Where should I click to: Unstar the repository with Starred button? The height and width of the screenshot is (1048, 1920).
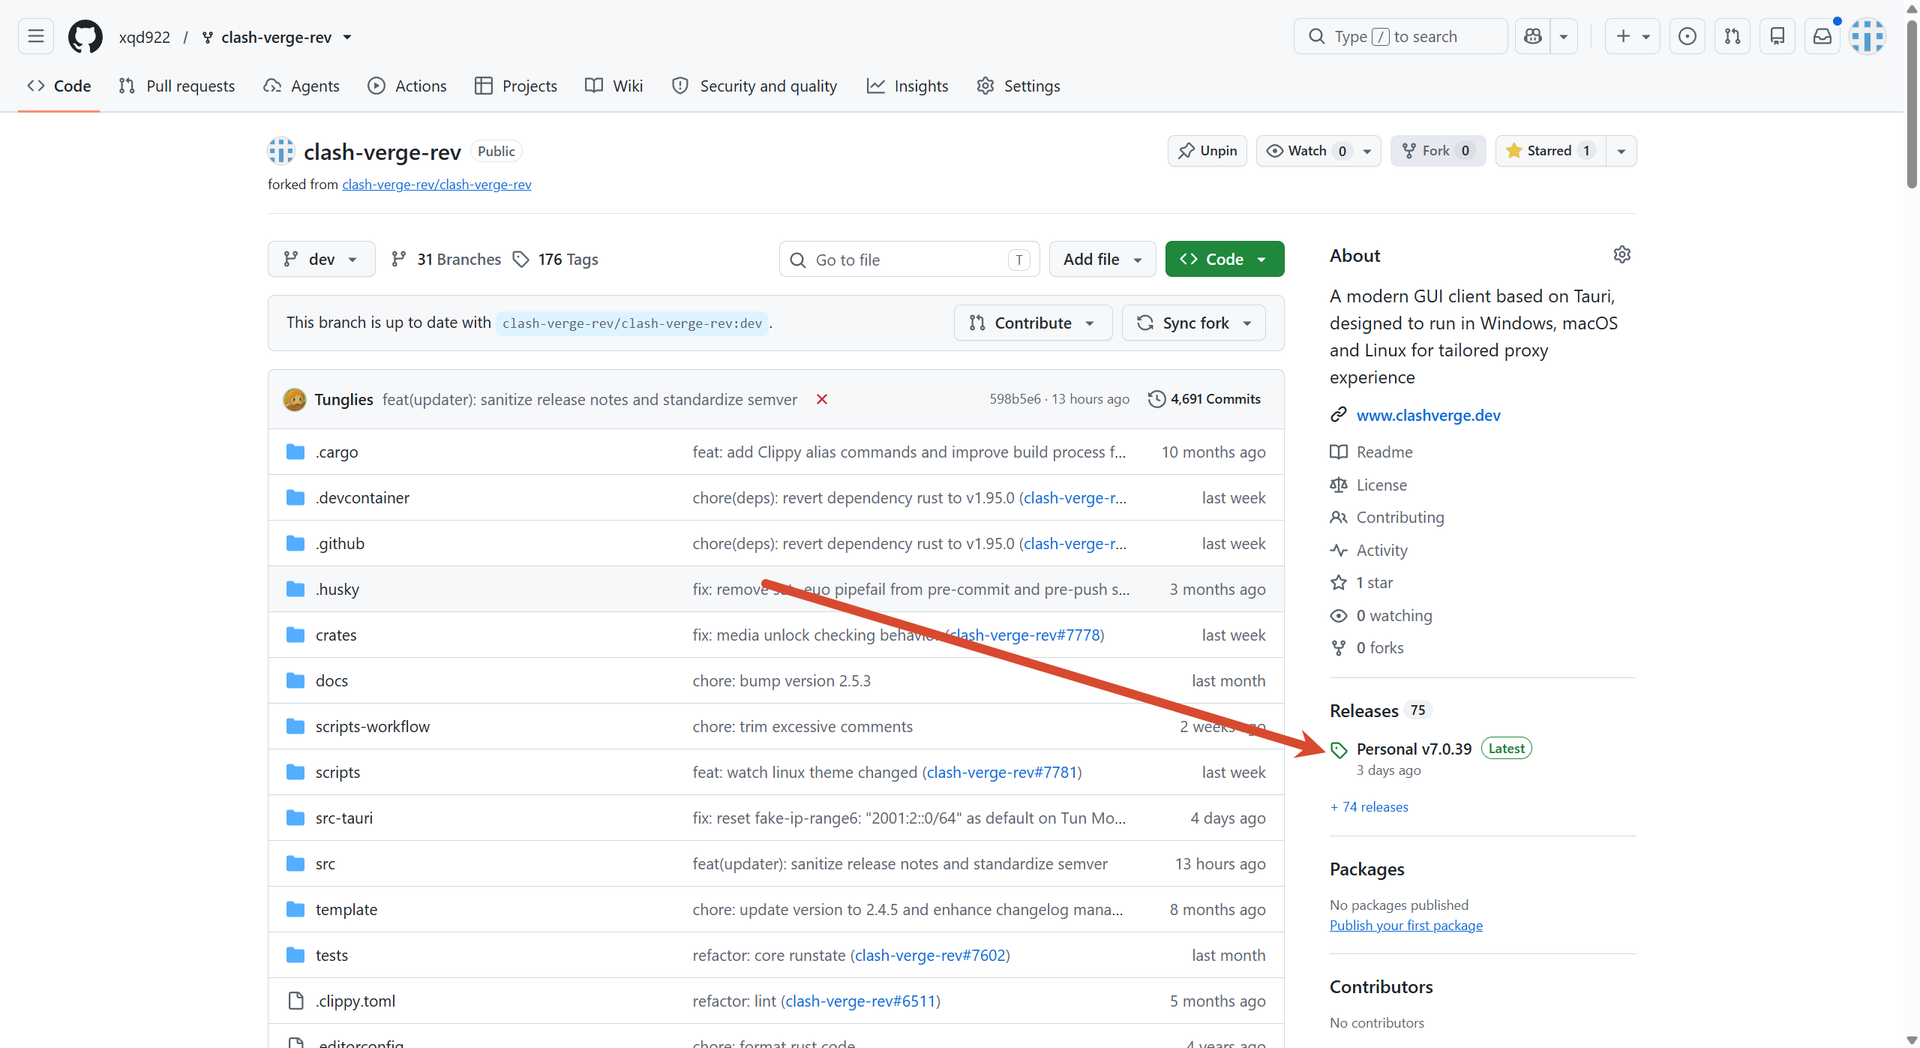click(1550, 151)
